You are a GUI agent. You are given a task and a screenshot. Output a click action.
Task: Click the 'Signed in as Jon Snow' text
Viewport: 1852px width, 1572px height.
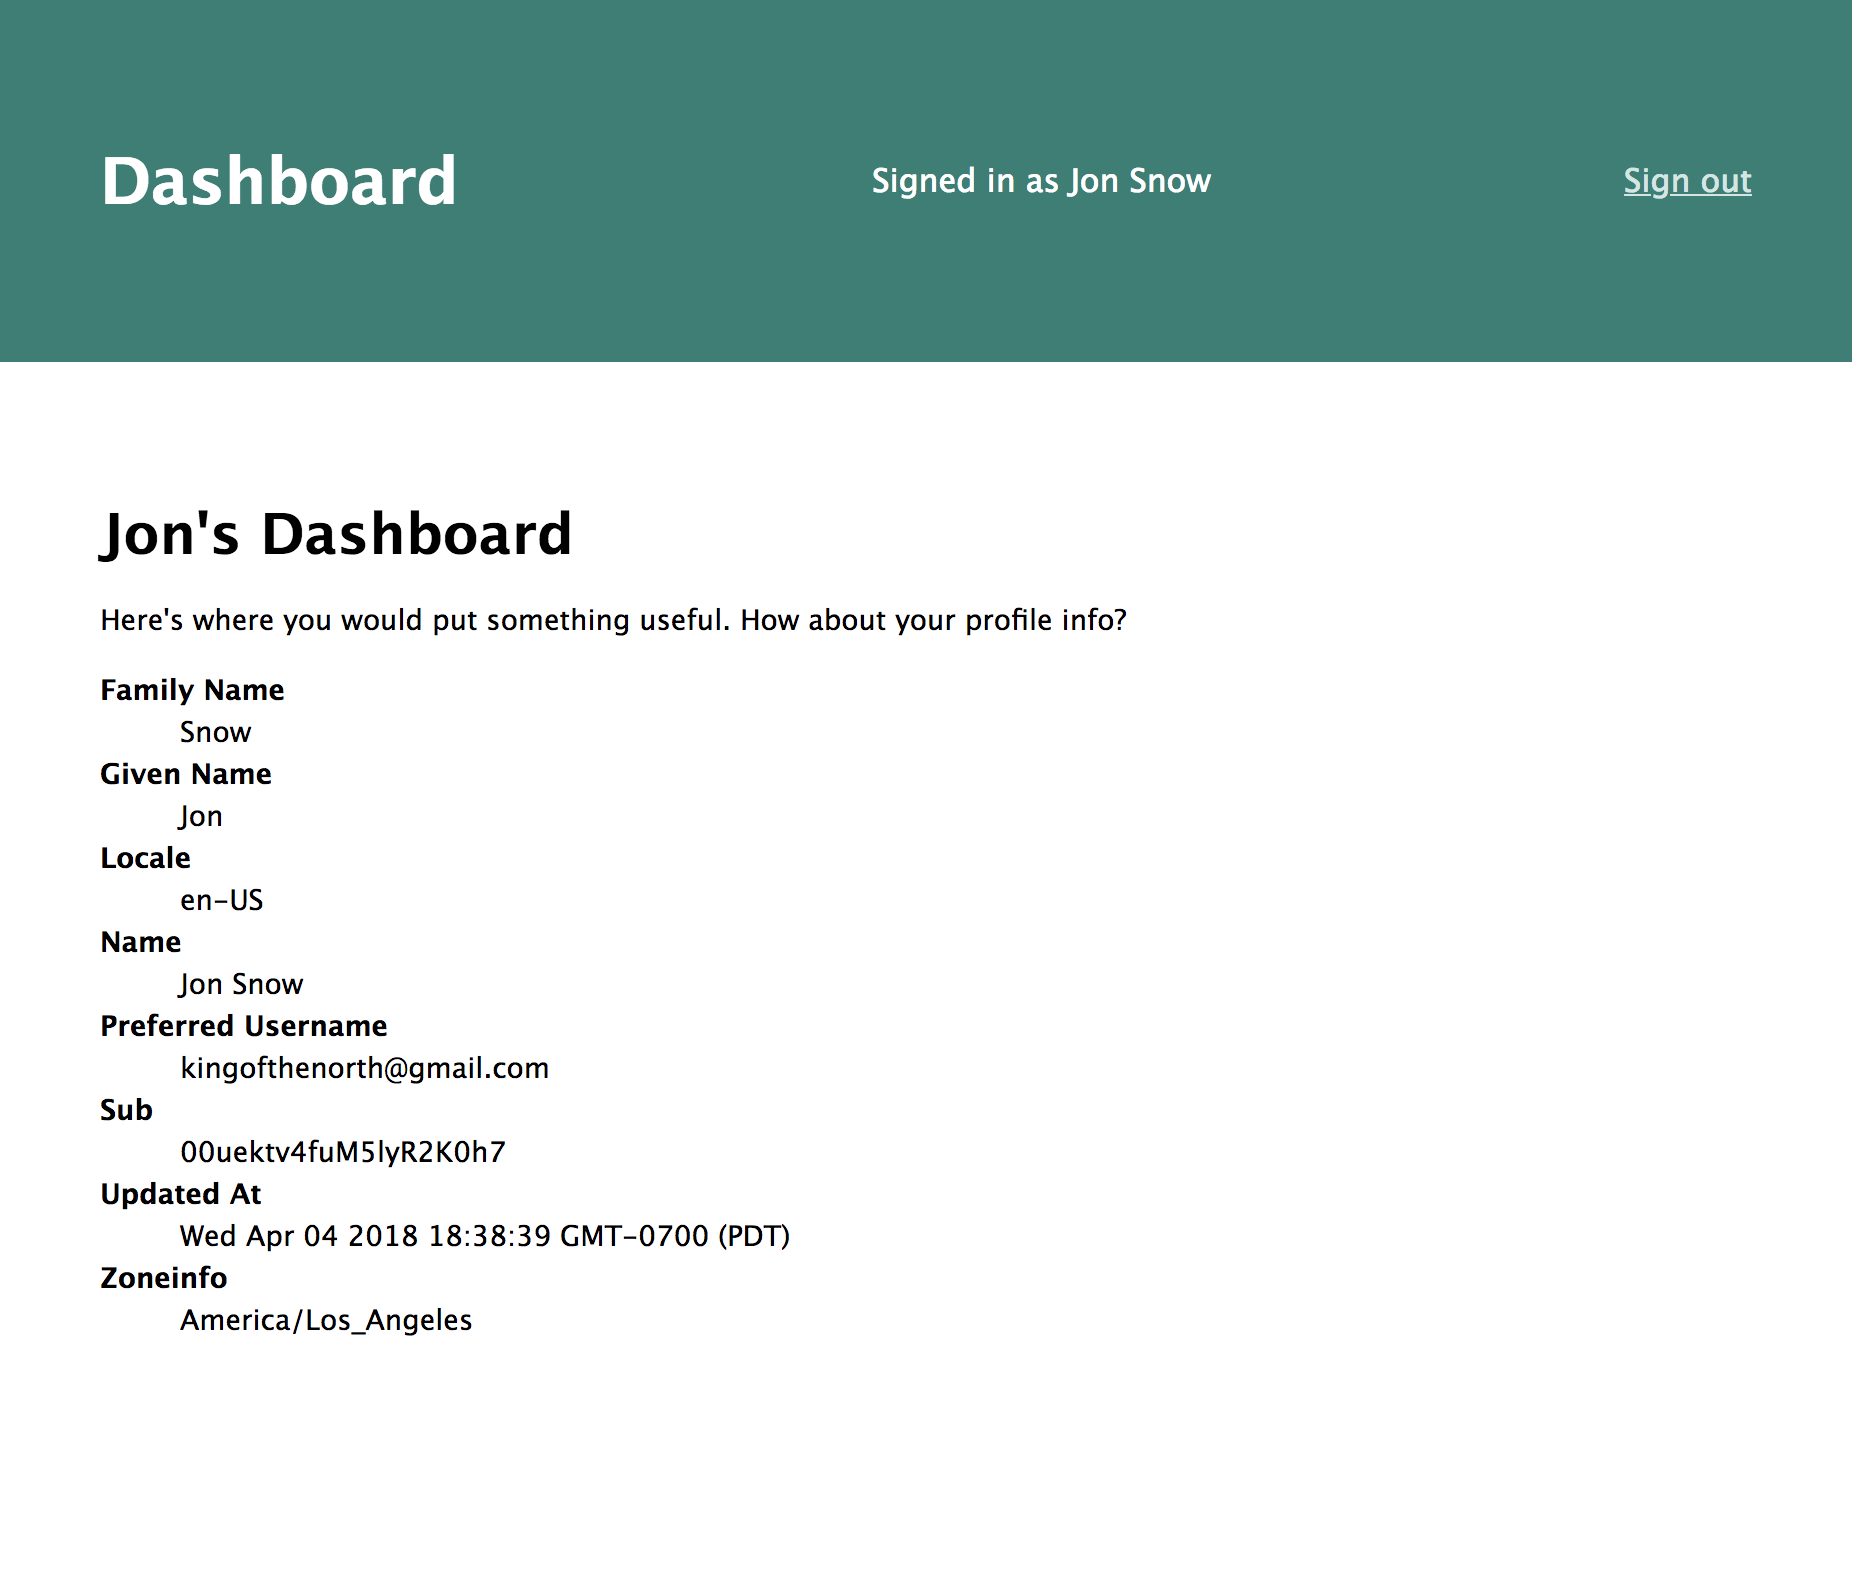point(1040,181)
